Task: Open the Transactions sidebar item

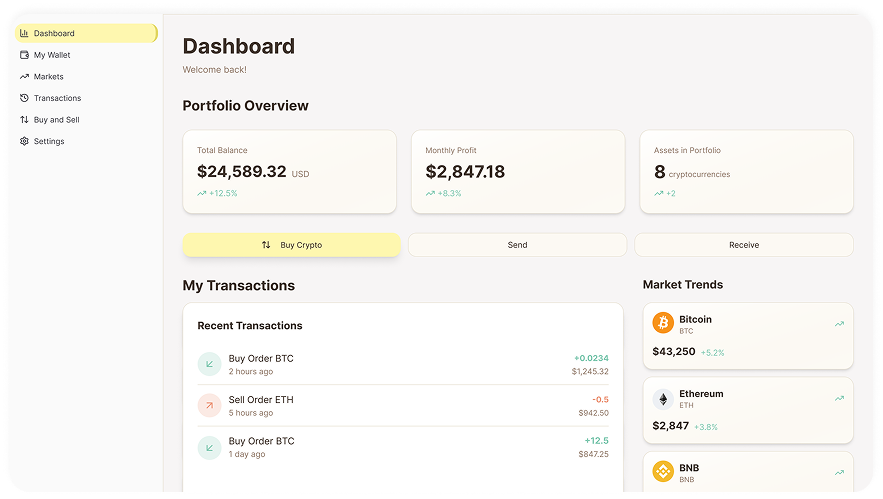Action: click(x=57, y=98)
